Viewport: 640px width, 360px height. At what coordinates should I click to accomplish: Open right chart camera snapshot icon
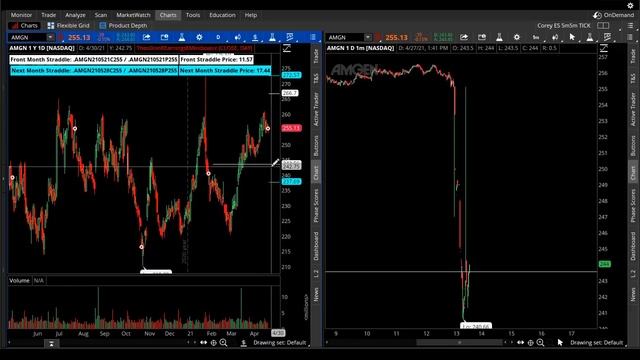point(482,37)
